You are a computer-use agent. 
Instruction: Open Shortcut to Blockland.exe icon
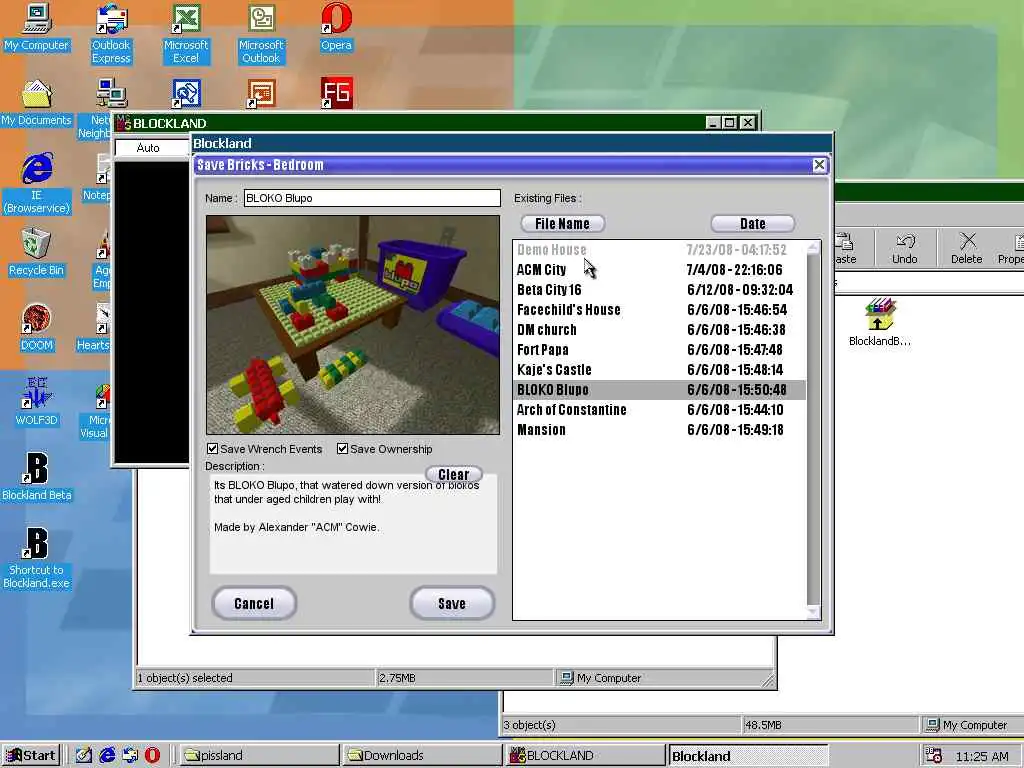pyautogui.click(x=37, y=558)
